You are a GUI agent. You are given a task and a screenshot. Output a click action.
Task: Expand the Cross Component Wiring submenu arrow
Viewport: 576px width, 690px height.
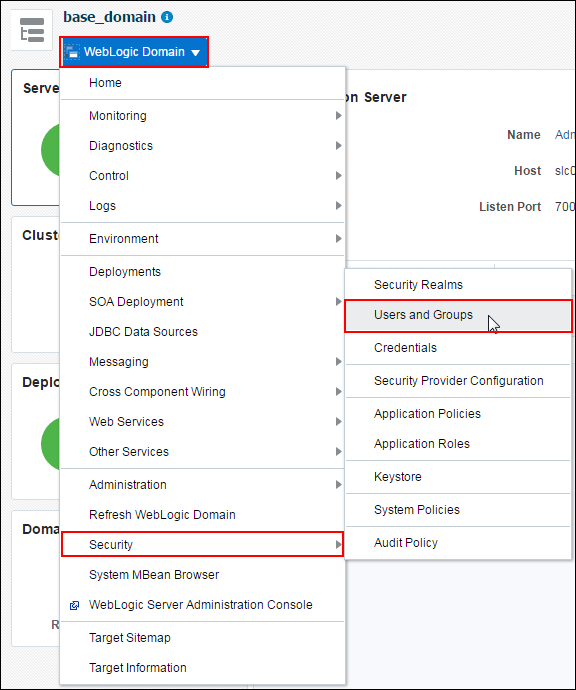[338, 392]
